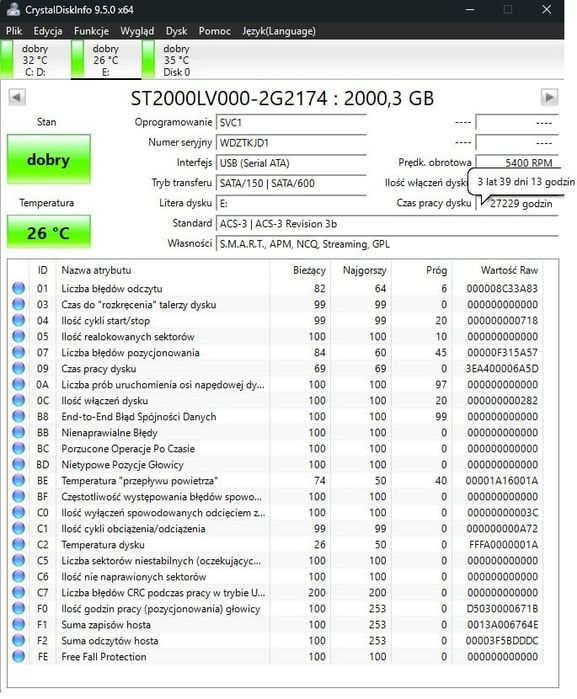Screen dimensions: 577x699
Task: Click the serial number field WDZTKJD1
Action: (291, 143)
